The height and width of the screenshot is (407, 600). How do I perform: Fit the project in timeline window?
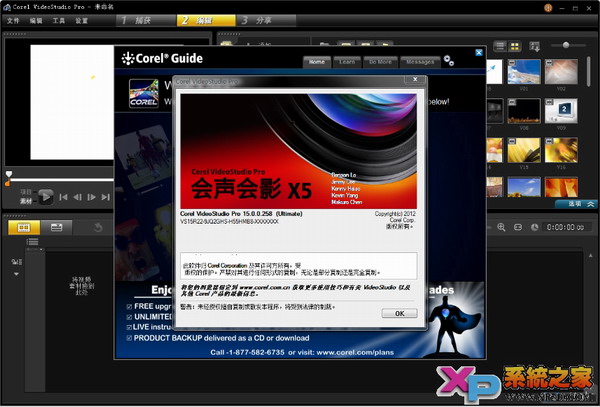click(518, 227)
